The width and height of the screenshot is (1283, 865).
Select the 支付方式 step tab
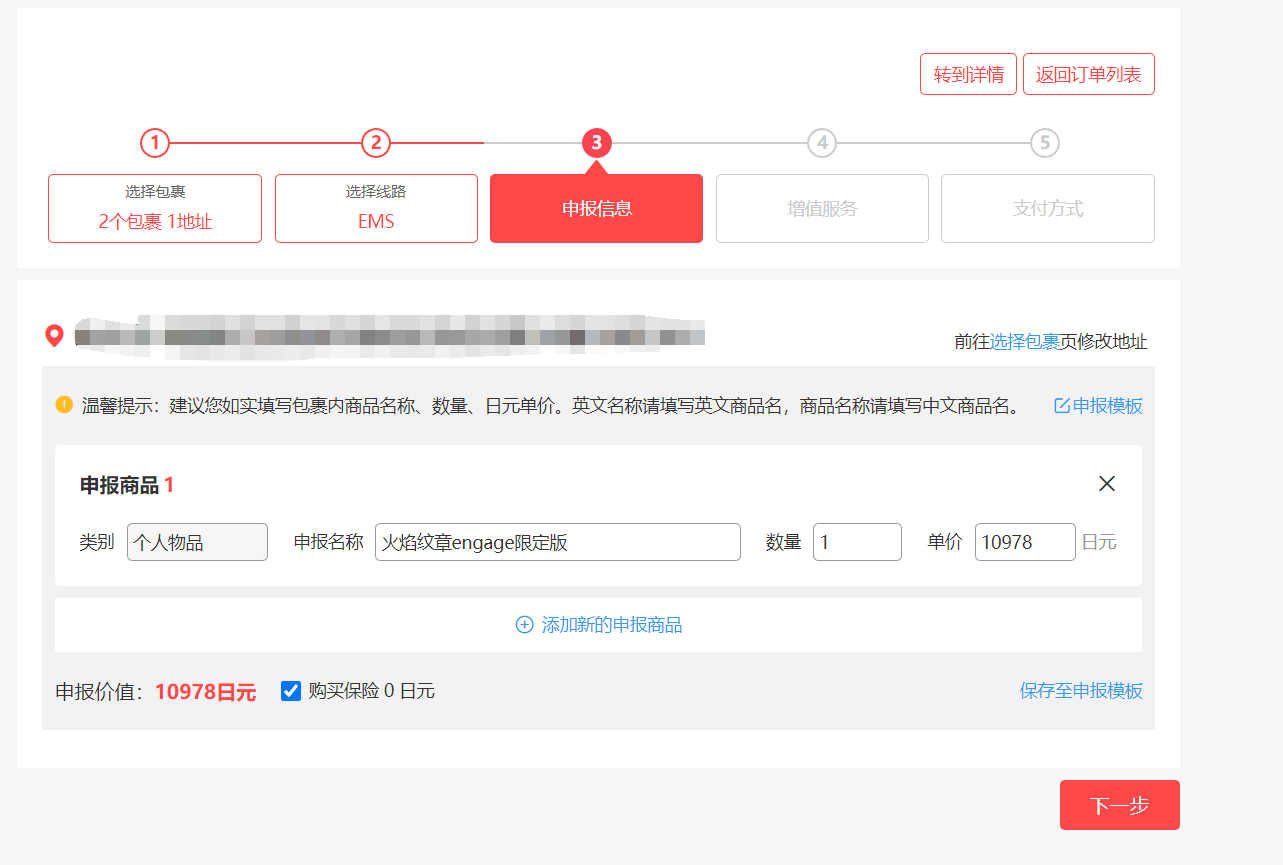[x=1047, y=209]
